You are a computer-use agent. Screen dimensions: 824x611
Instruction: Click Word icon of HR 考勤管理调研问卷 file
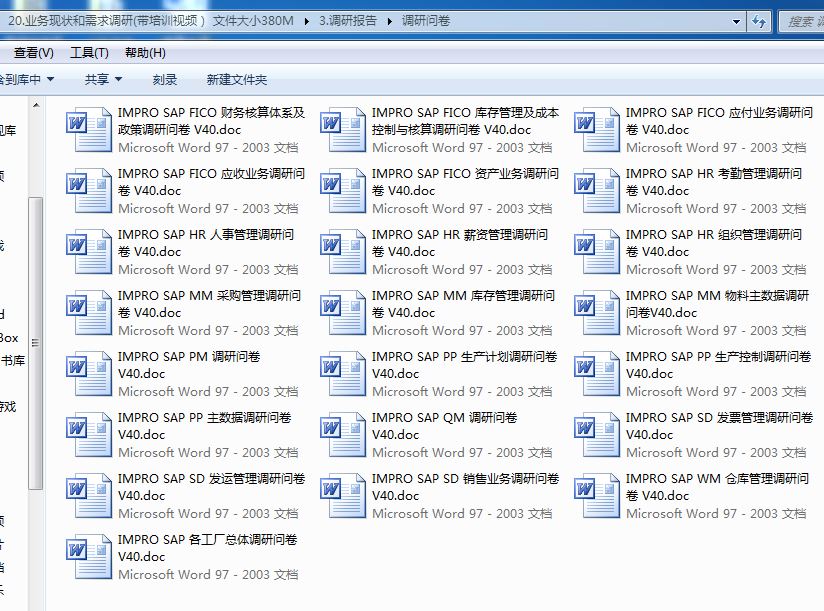(597, 191)
